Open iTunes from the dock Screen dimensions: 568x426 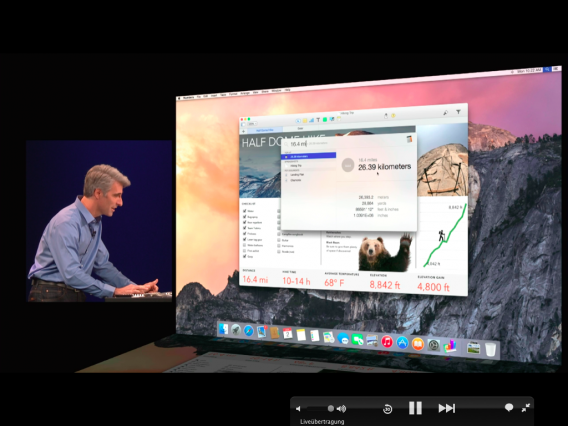pyautogui.click(x=387, y=342)
